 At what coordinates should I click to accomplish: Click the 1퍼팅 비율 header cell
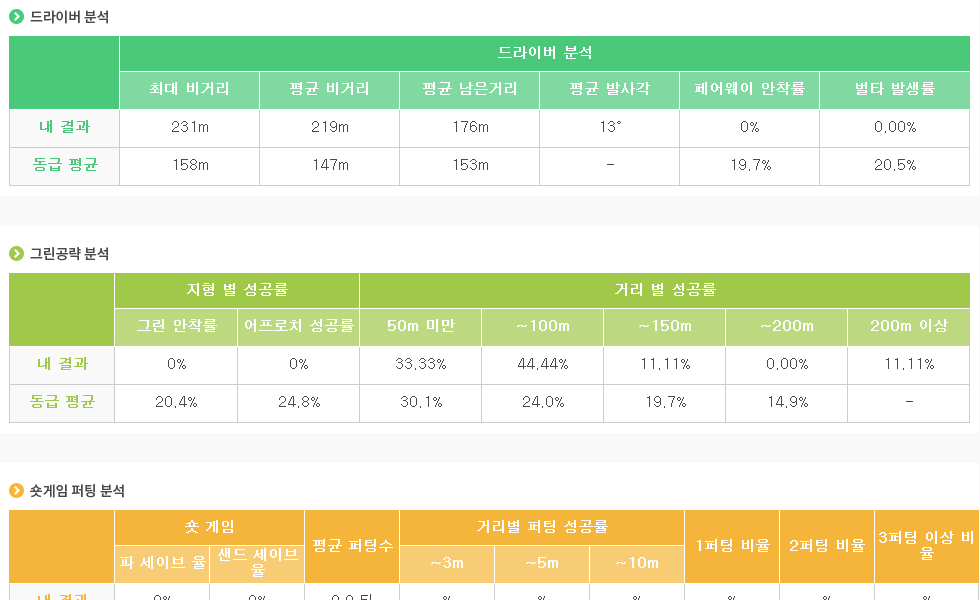(732, 546)
